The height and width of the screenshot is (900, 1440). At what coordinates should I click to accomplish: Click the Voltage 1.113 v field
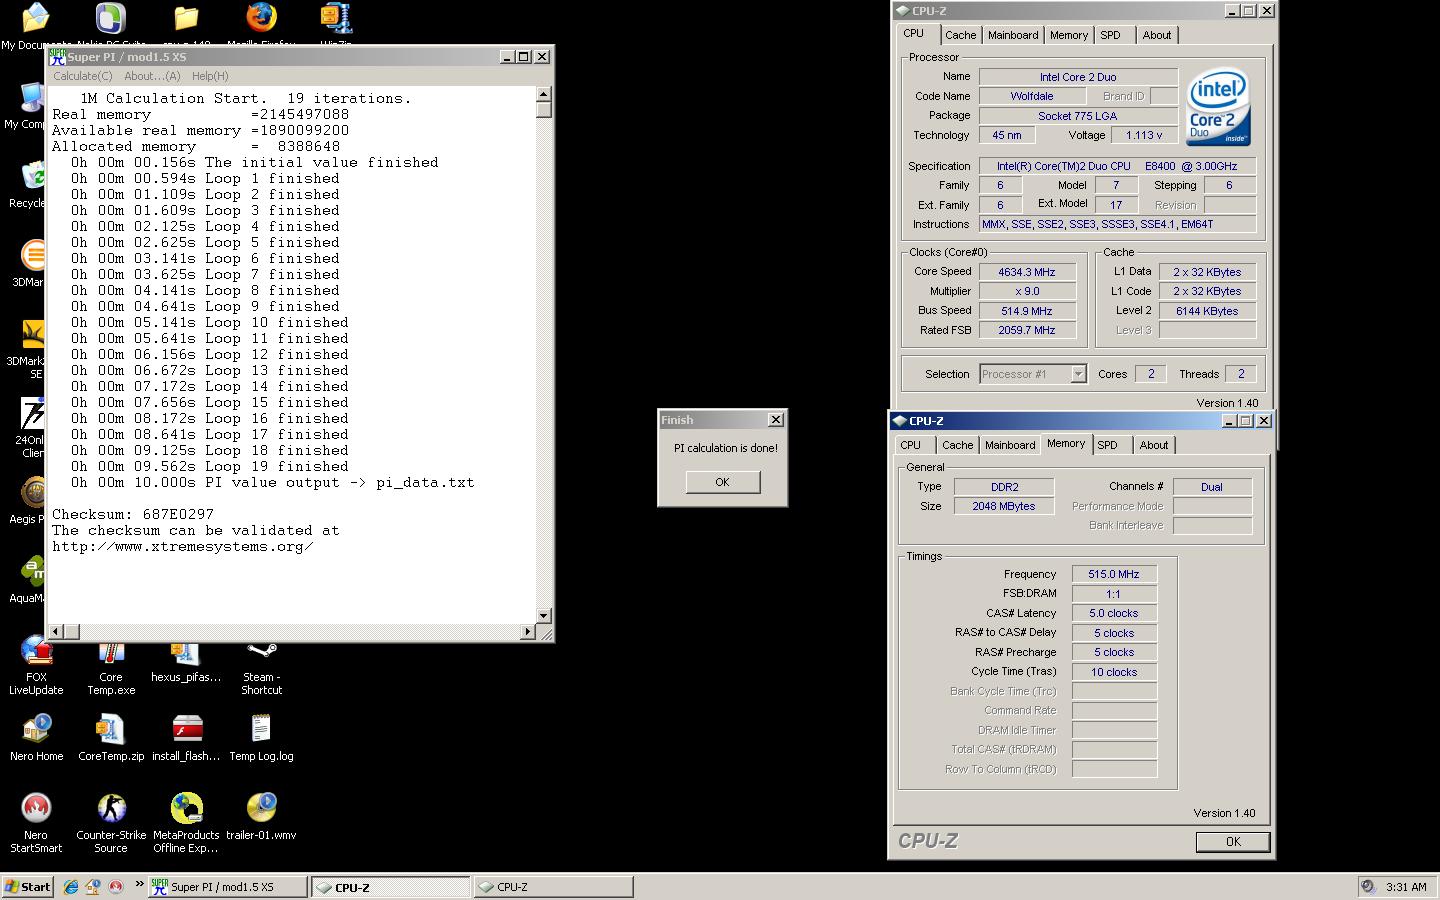[1144, 135]
